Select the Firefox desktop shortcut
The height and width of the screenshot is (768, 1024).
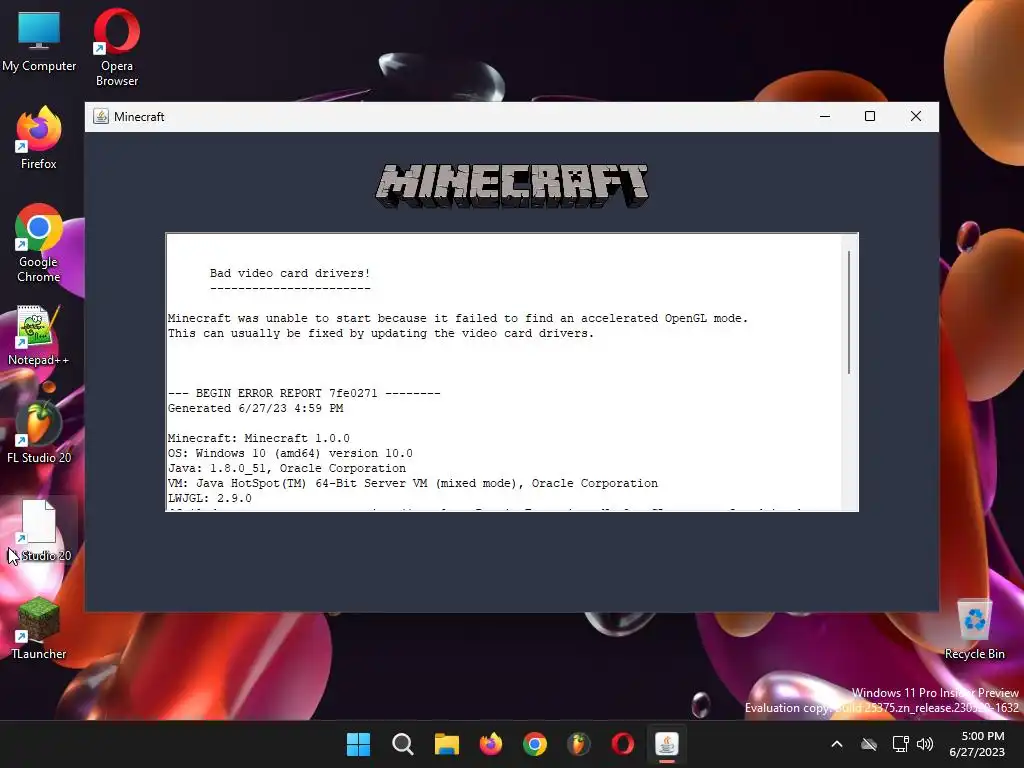pos(39,138)
